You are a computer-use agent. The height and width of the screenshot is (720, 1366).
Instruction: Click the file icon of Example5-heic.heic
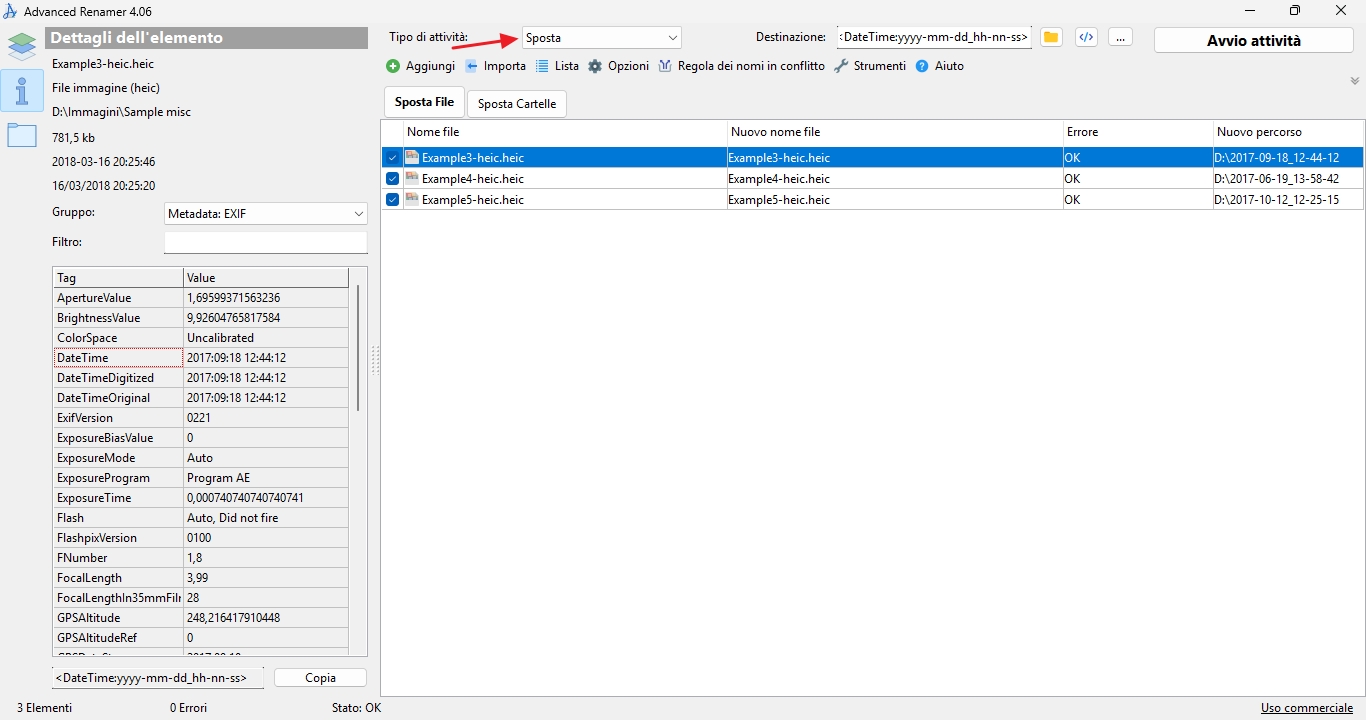(x=412, y=199)
